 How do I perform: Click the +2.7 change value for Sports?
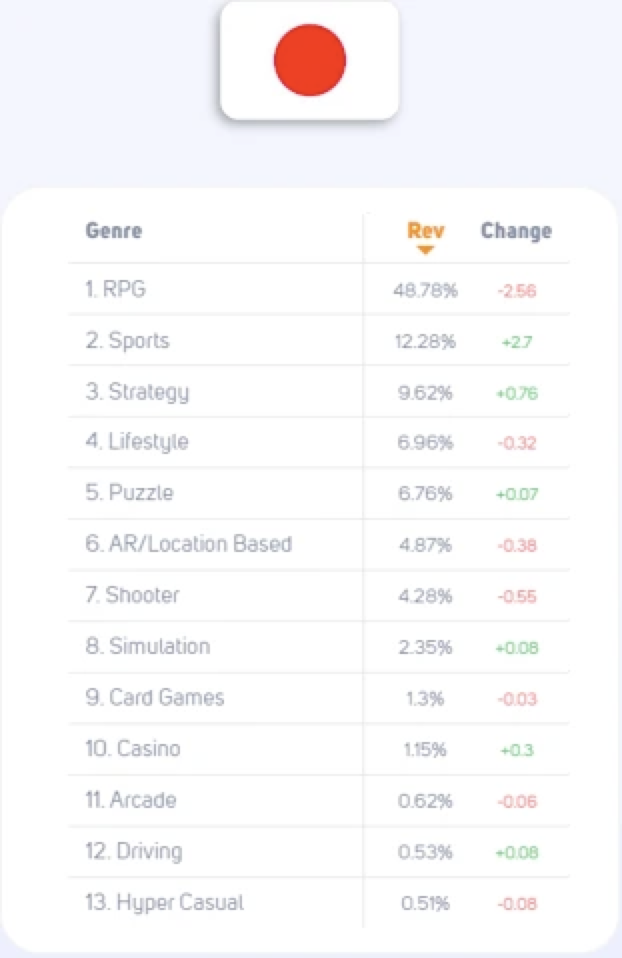517,342
